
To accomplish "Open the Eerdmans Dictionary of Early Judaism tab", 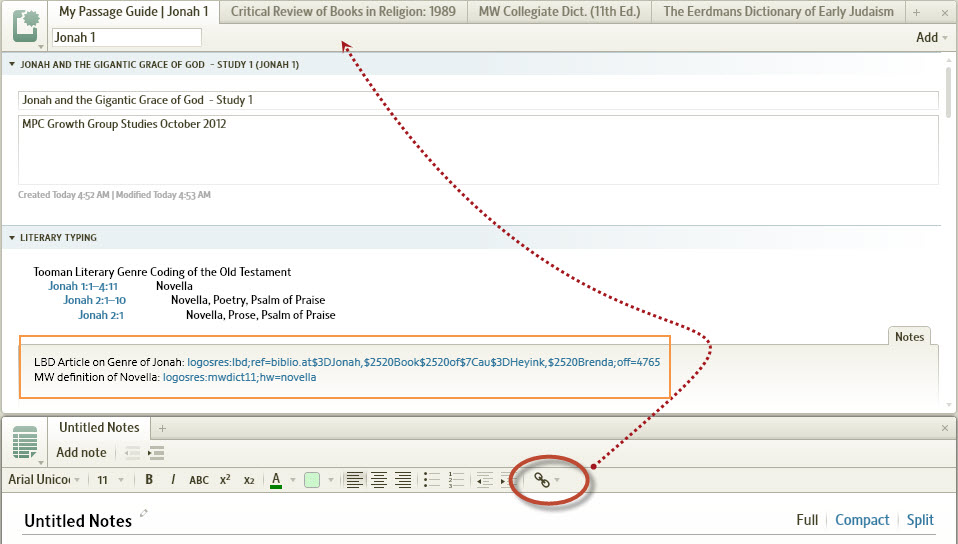I will pos(778,12).
